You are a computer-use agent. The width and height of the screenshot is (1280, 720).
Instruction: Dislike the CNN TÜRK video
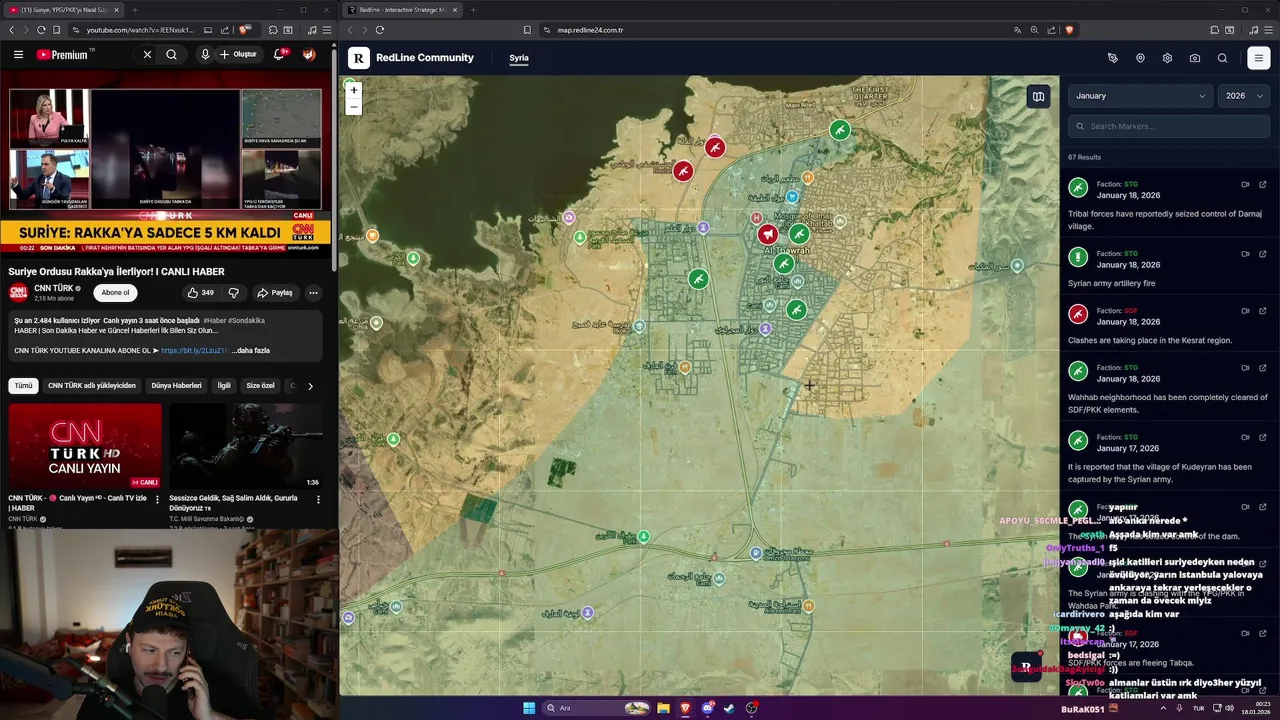(234, 293)
